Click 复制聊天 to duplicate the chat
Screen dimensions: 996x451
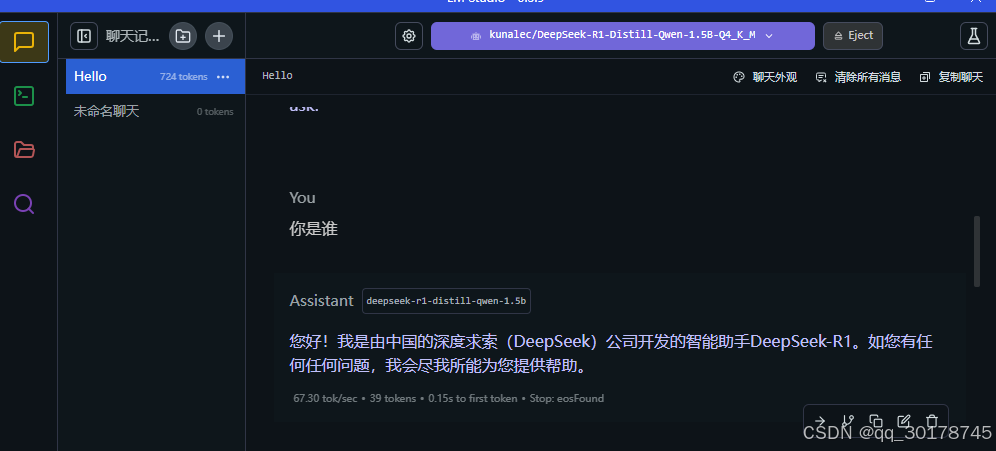coord(952,77)
